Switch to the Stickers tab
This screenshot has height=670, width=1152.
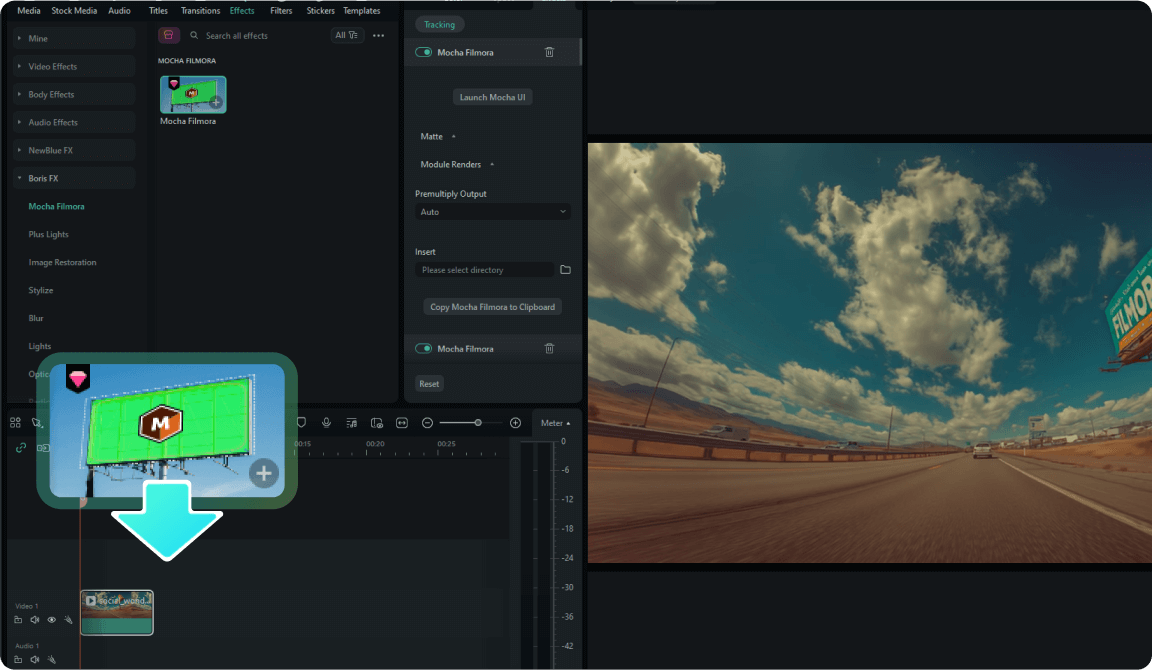point(320,10)
